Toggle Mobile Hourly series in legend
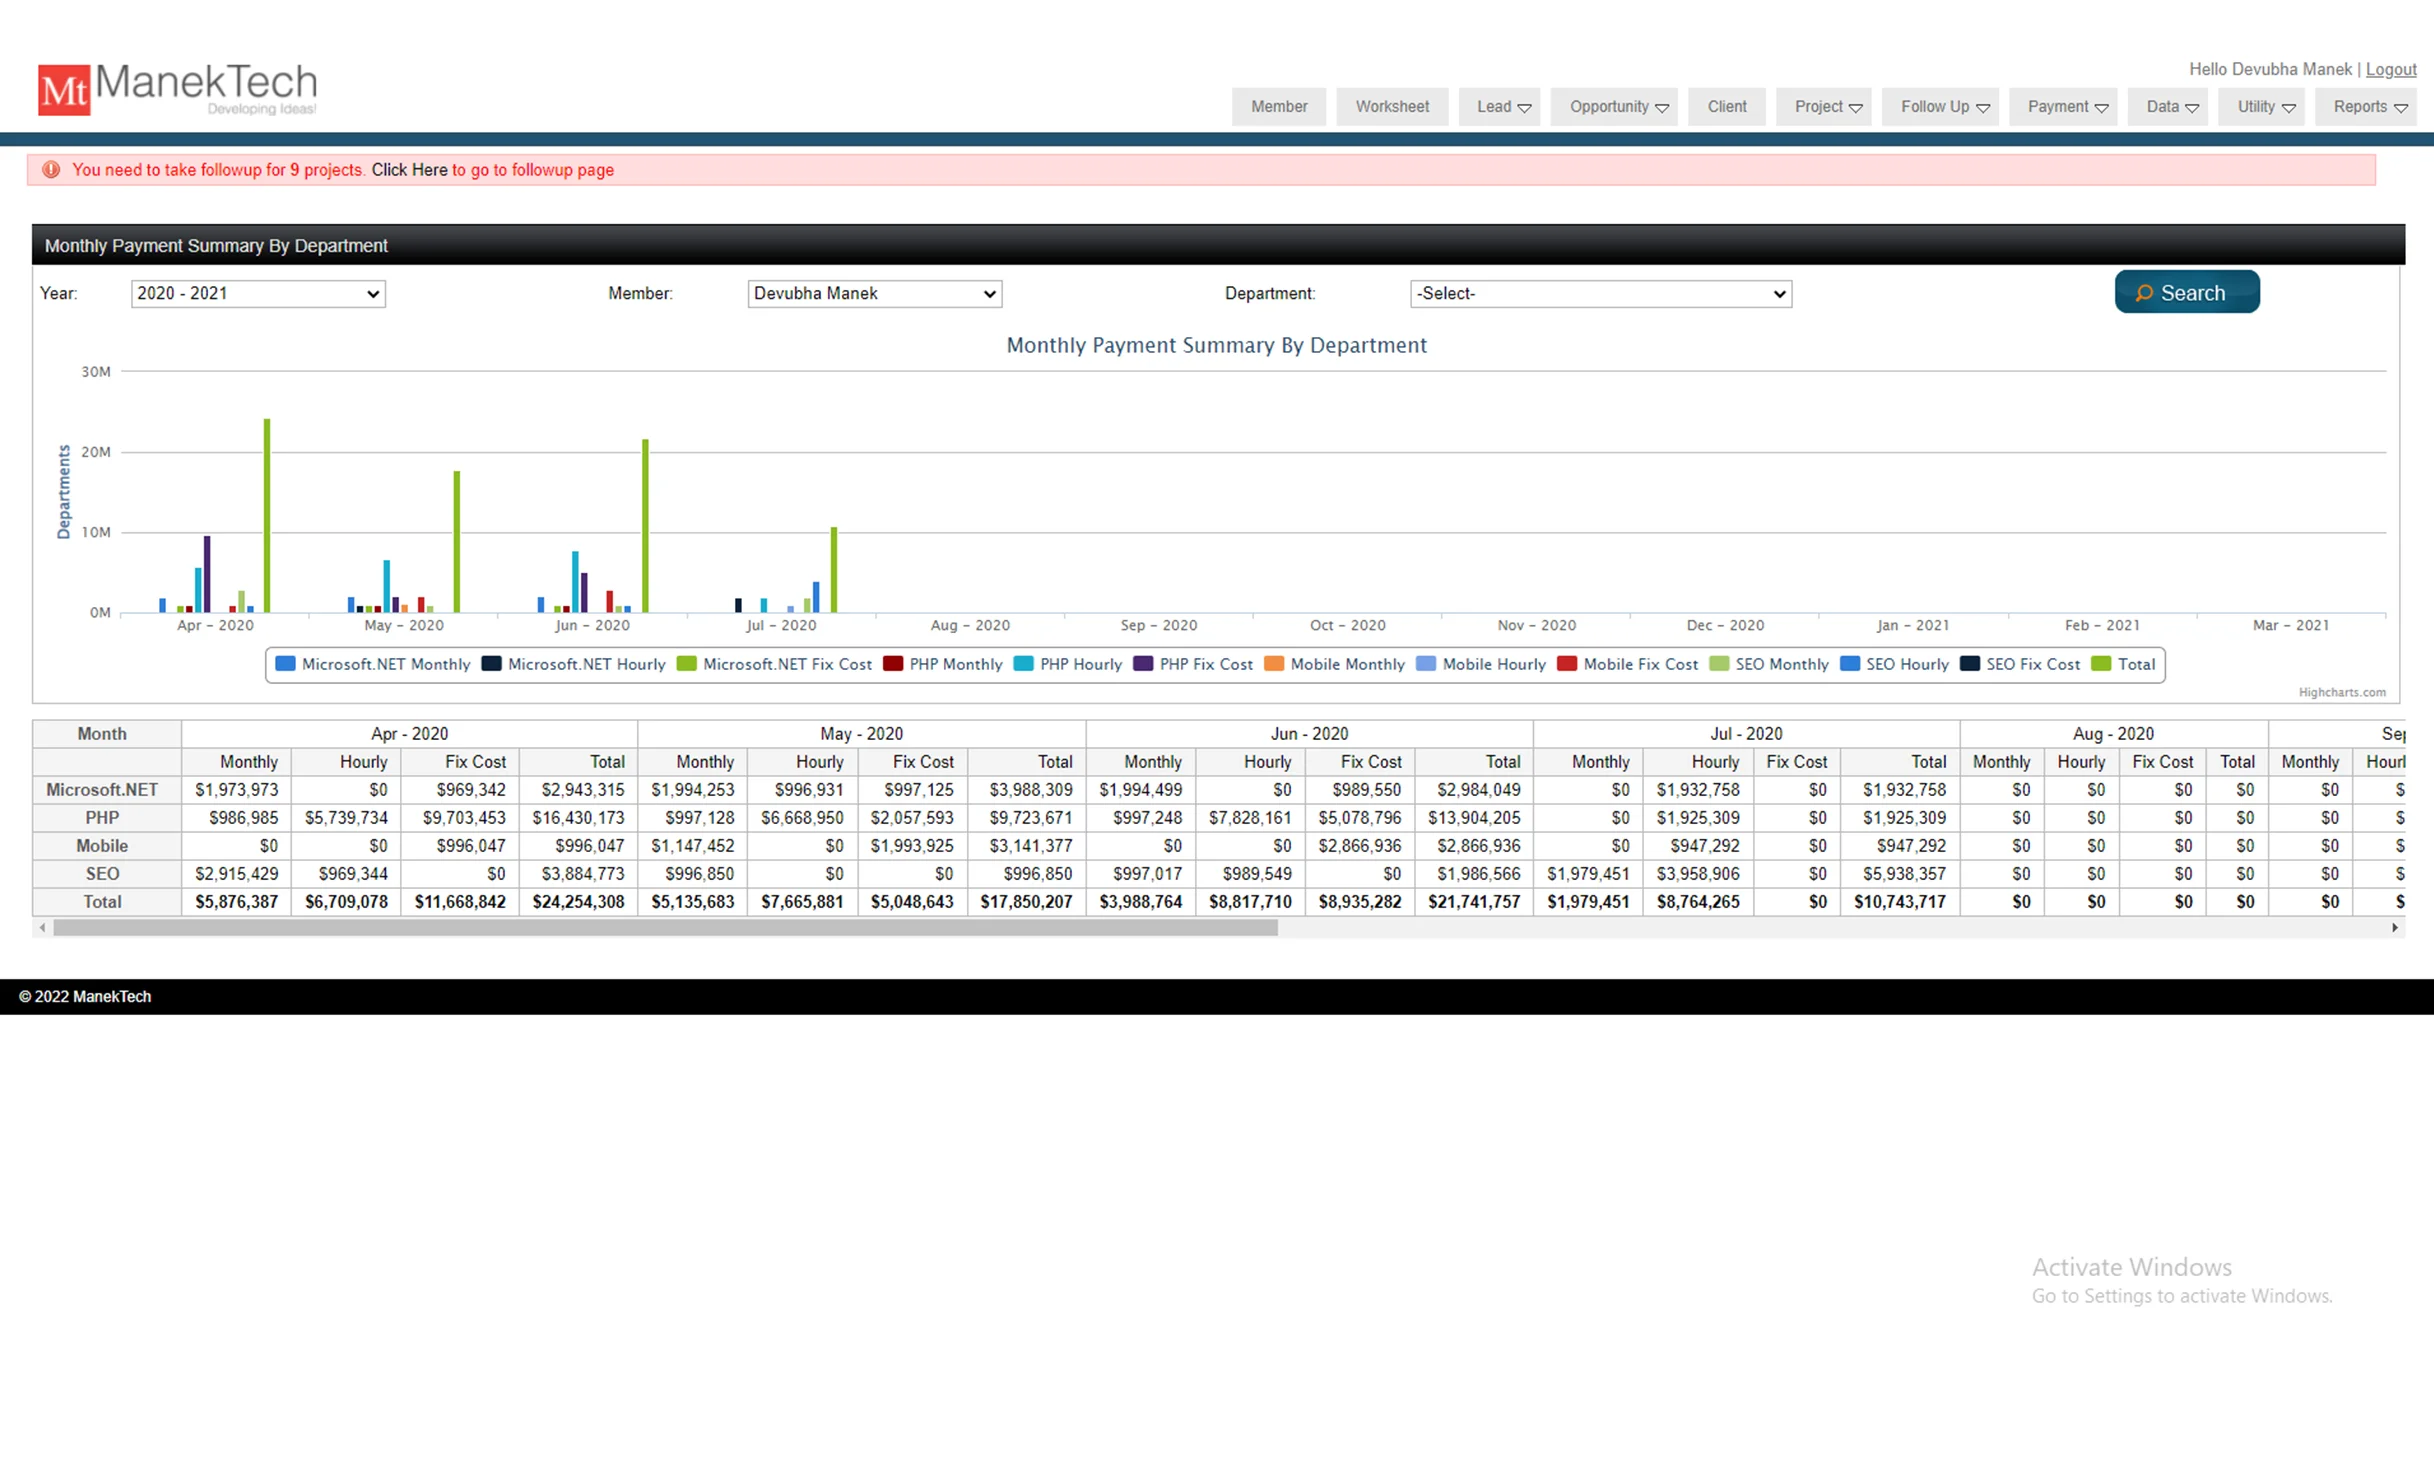The height and width of the screenshot is (1468, 2434). coord(1481,665)
